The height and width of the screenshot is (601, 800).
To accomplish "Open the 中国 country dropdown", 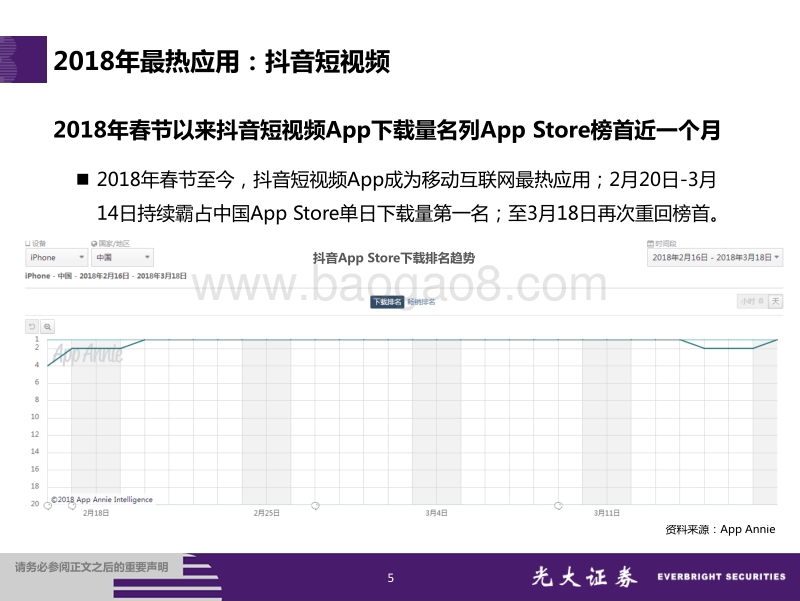I will point(122,257).
